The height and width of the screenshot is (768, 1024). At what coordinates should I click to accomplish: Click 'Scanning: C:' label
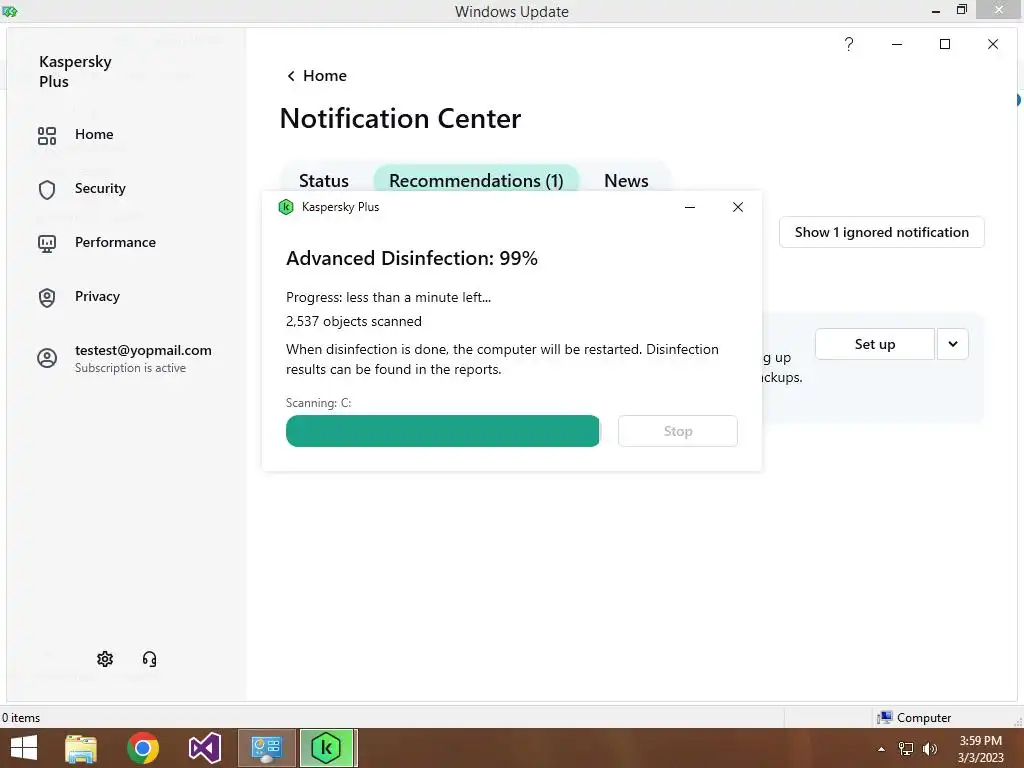click(319, 403)
